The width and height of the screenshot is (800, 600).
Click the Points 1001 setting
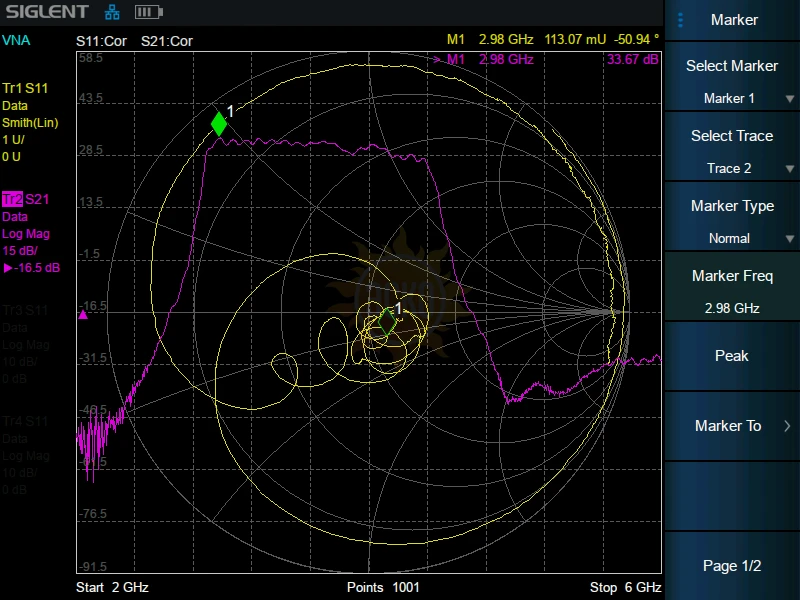pos(383,587)
